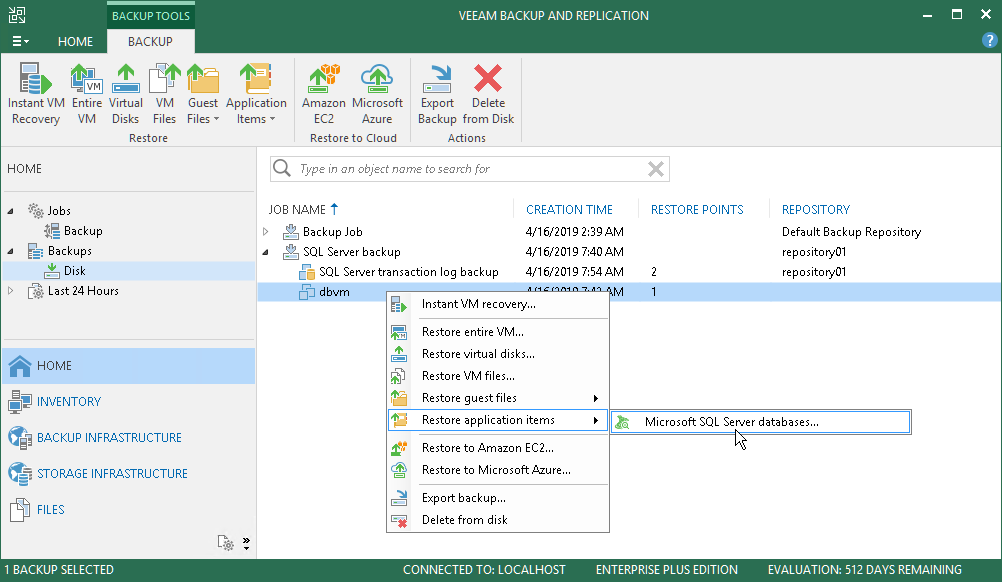The image size is (1002, 582).
Task: Select Disk under Backups in tree
Action: click(74, 271)
